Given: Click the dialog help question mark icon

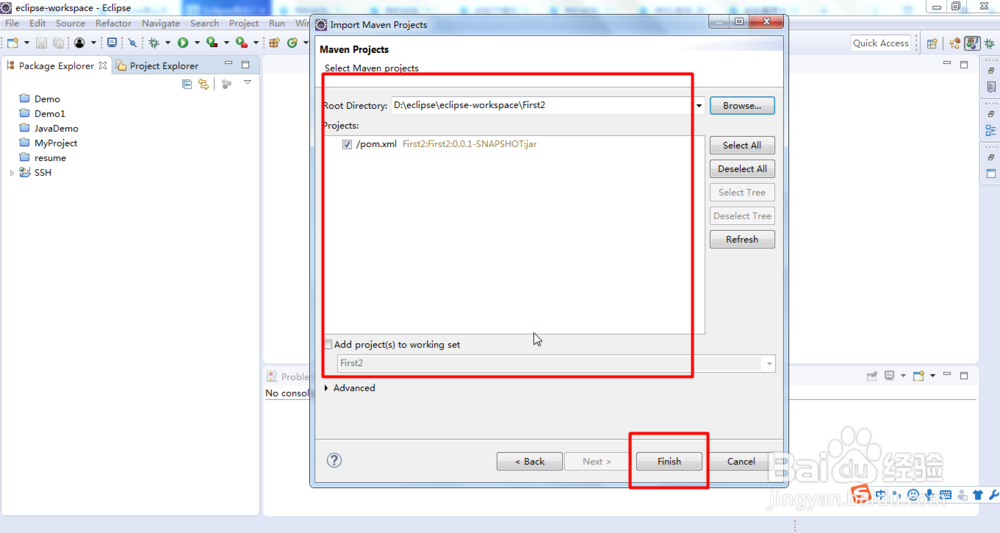Looking at the screenshot, I should point(334,460).
